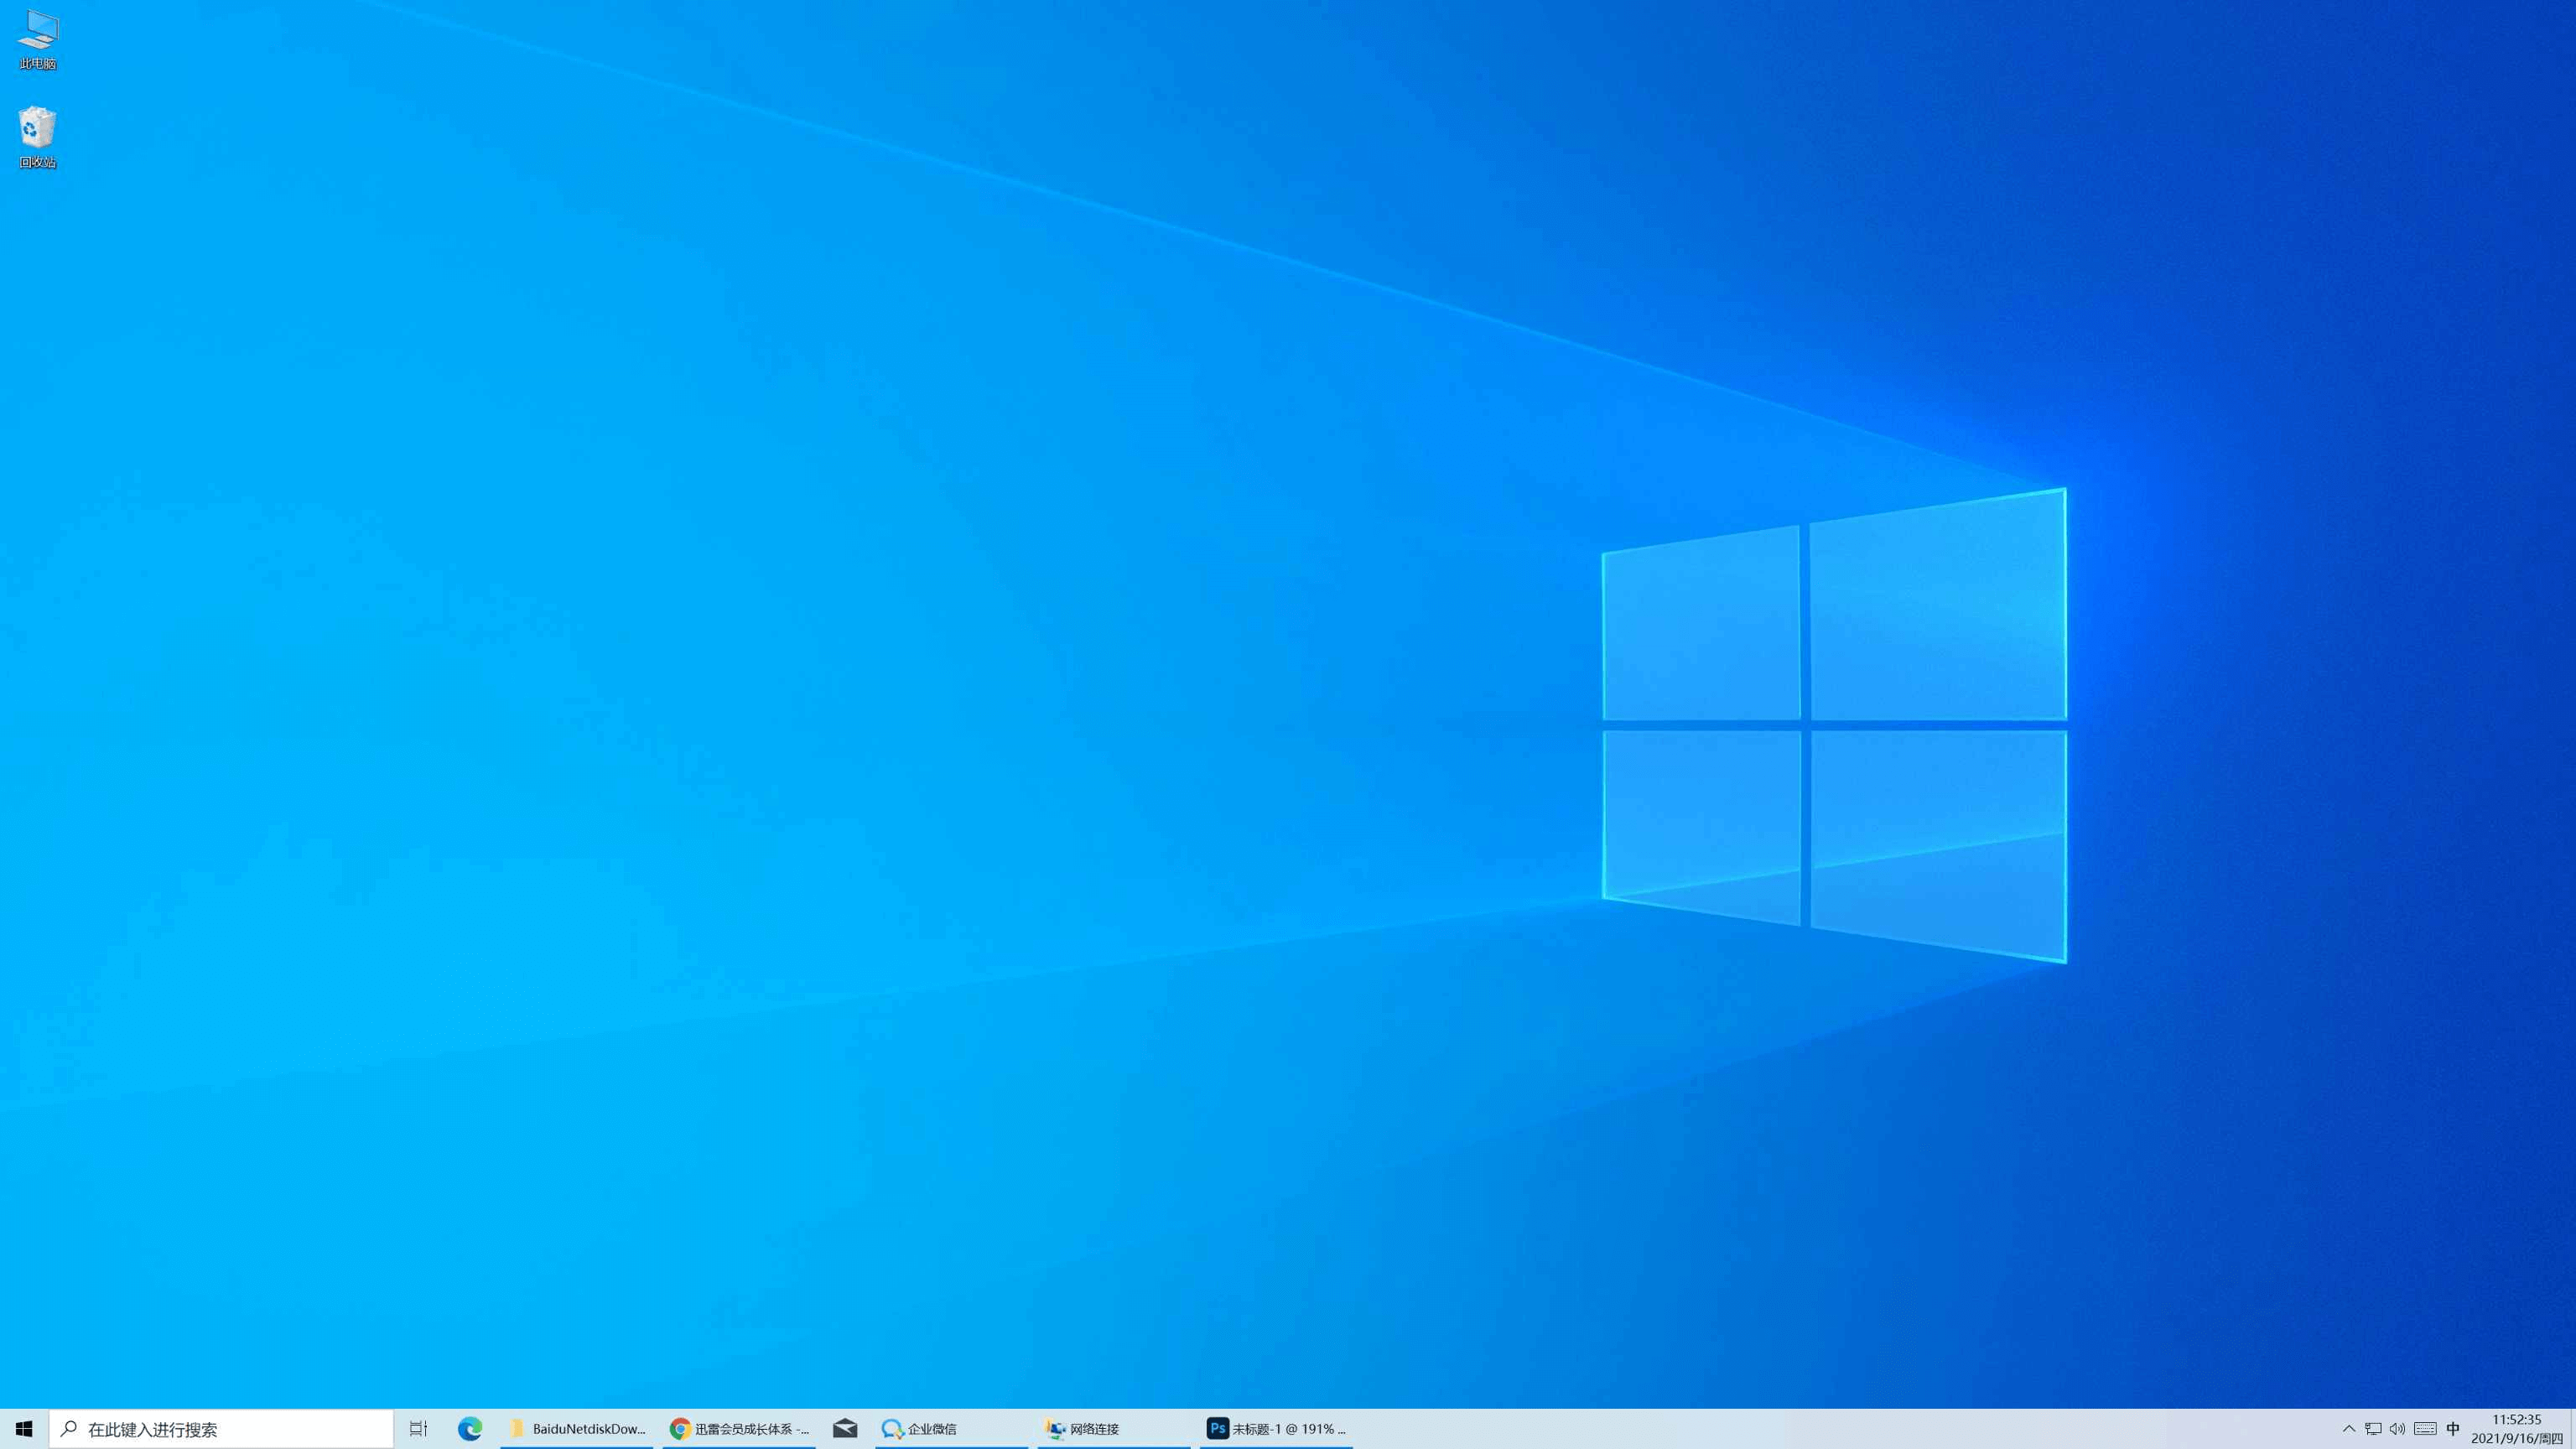The image size is (2576, 1449).
Task: Show hidden system tray icons
Action: (x=2349, y=1429)
